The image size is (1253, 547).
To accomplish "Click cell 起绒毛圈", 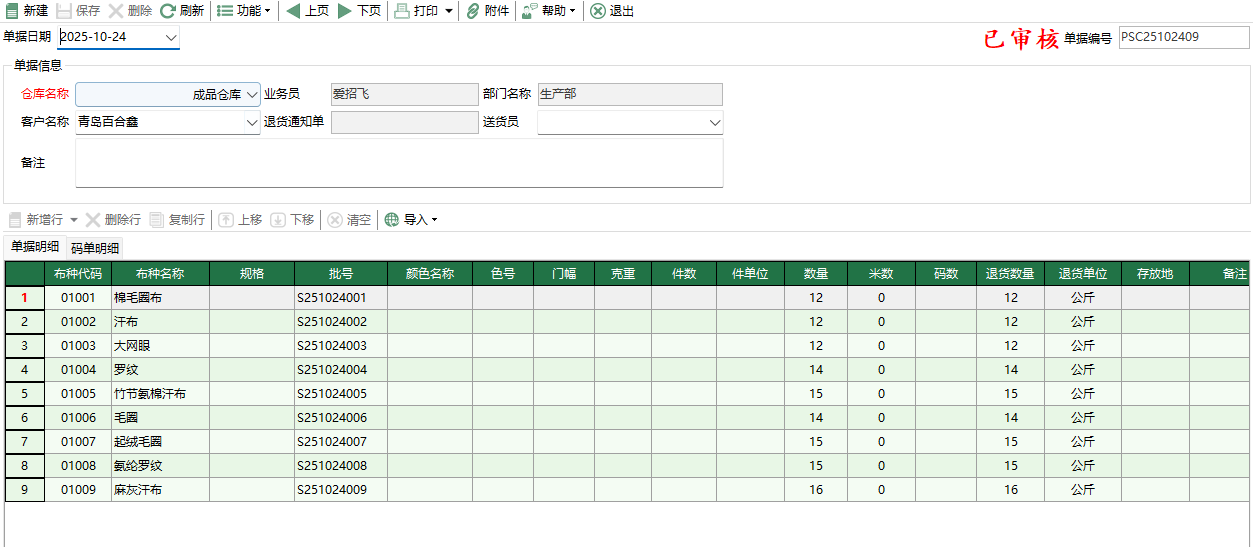I will [161, 441].
